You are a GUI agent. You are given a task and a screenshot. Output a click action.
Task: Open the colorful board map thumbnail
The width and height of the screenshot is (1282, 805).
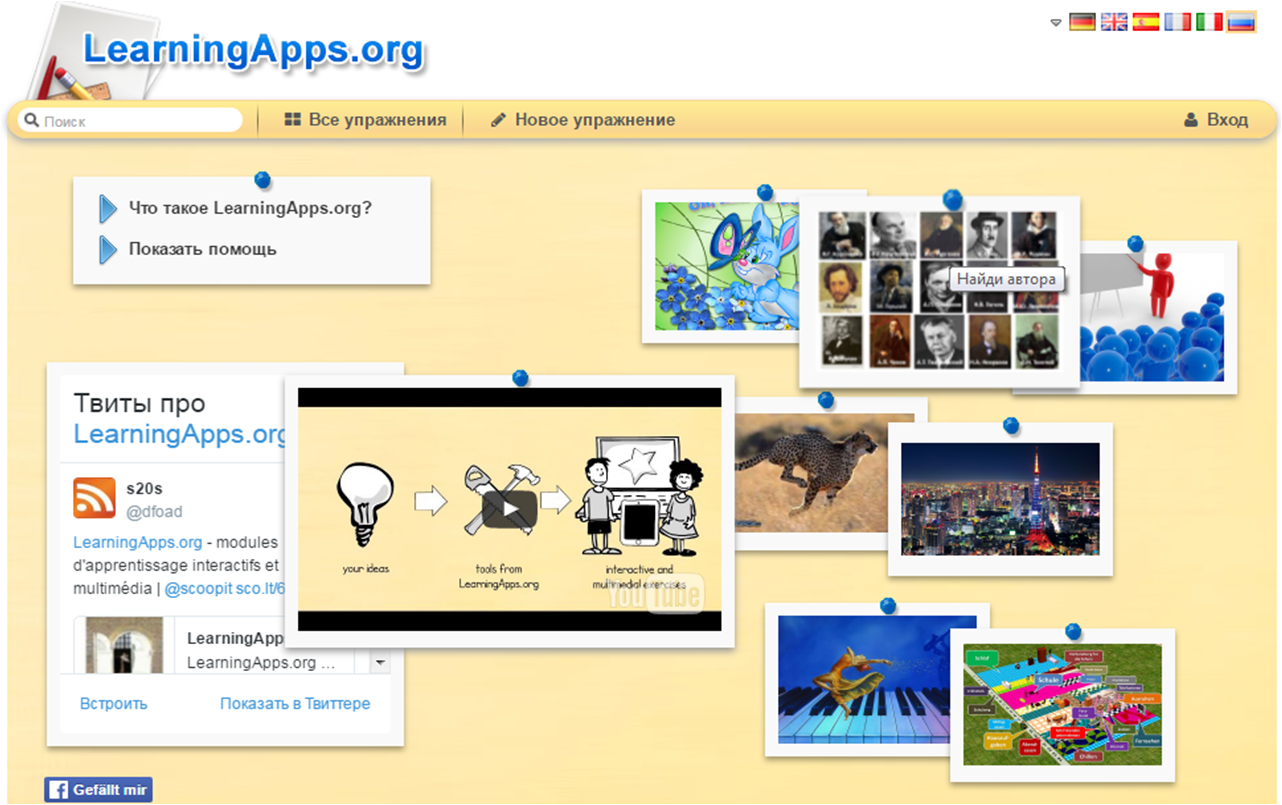[1062, 705]
